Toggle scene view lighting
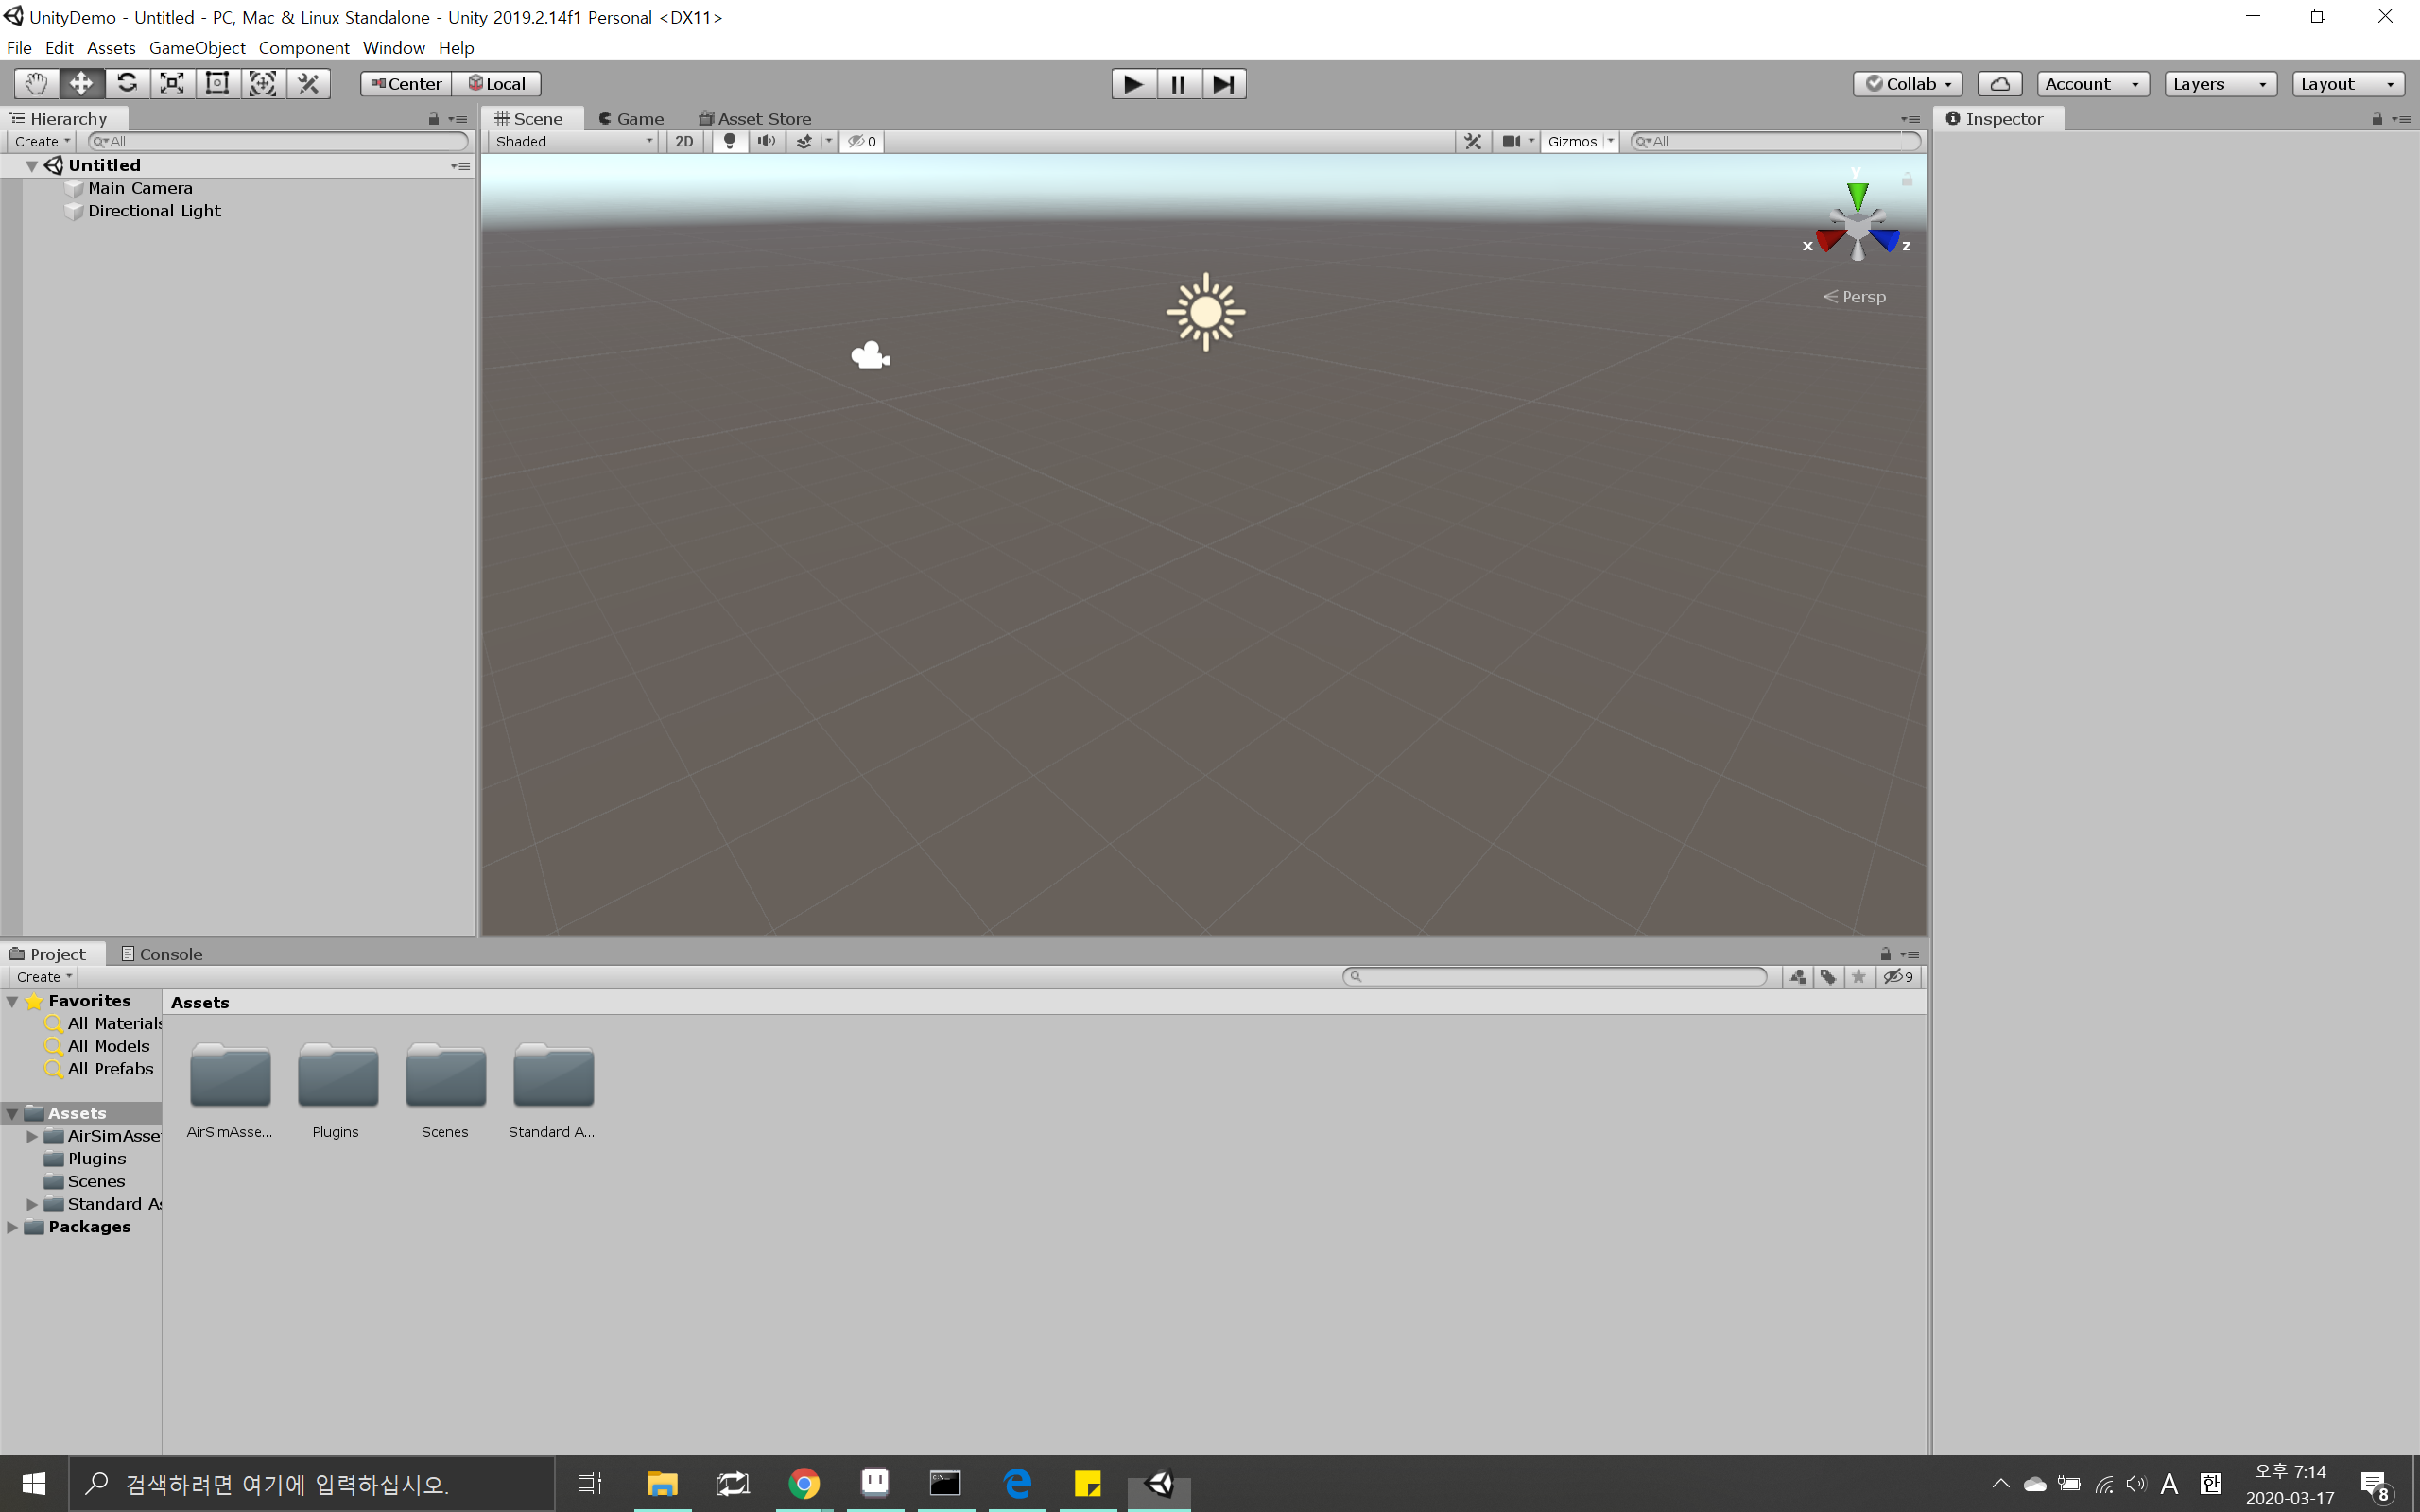This screenshot has width=2420, height=1512. [x=729, y=141]
